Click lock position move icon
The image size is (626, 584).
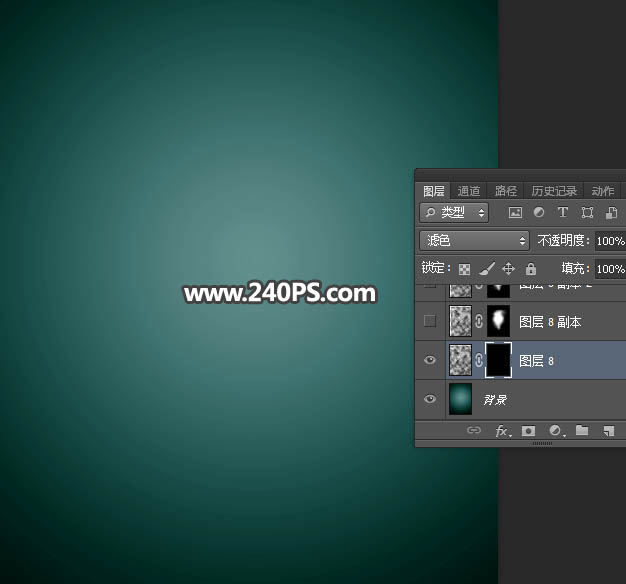[x=508, y=269]
